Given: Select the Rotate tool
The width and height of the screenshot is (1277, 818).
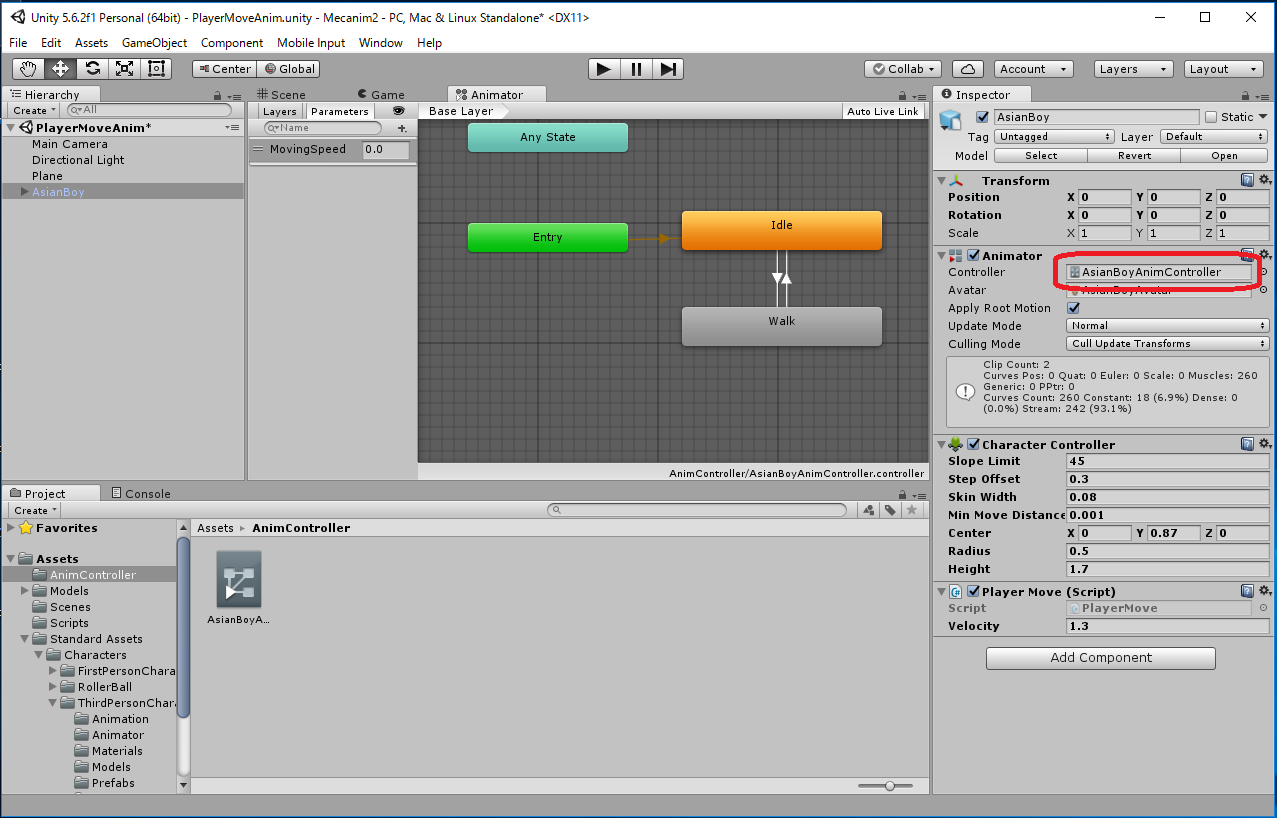Looking at the screenshot, I should tap(93, 69).
